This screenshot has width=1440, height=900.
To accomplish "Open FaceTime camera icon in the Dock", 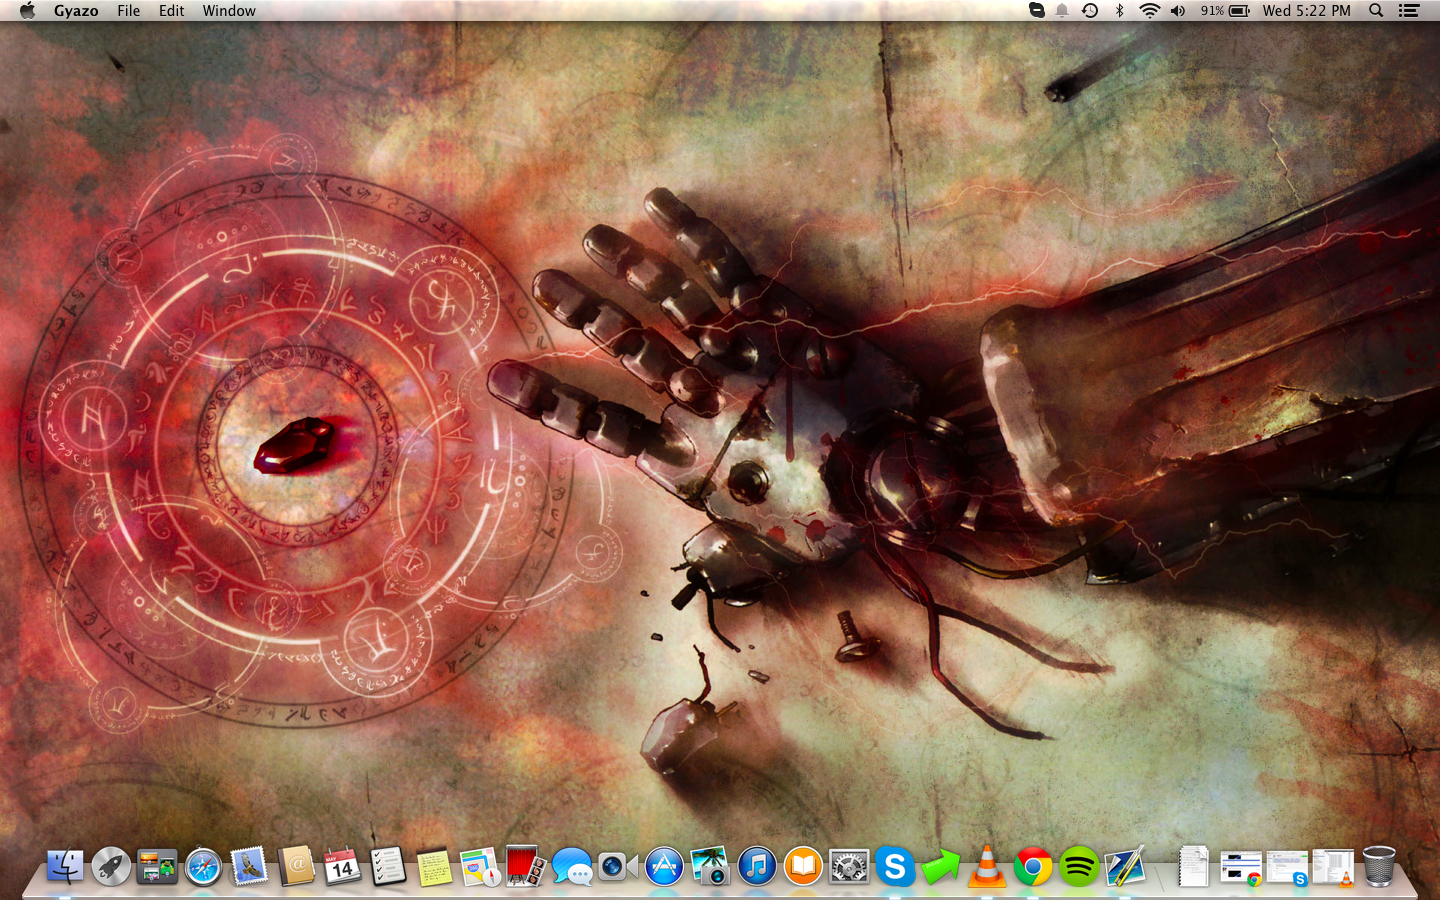I will tap(618, 866).
